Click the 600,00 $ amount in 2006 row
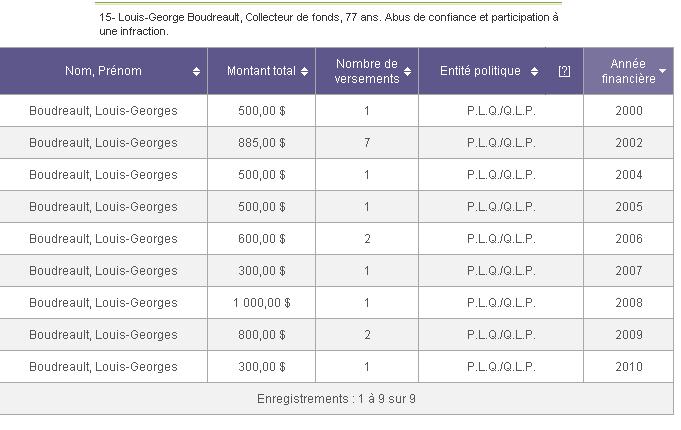 [x=261, y=239]
